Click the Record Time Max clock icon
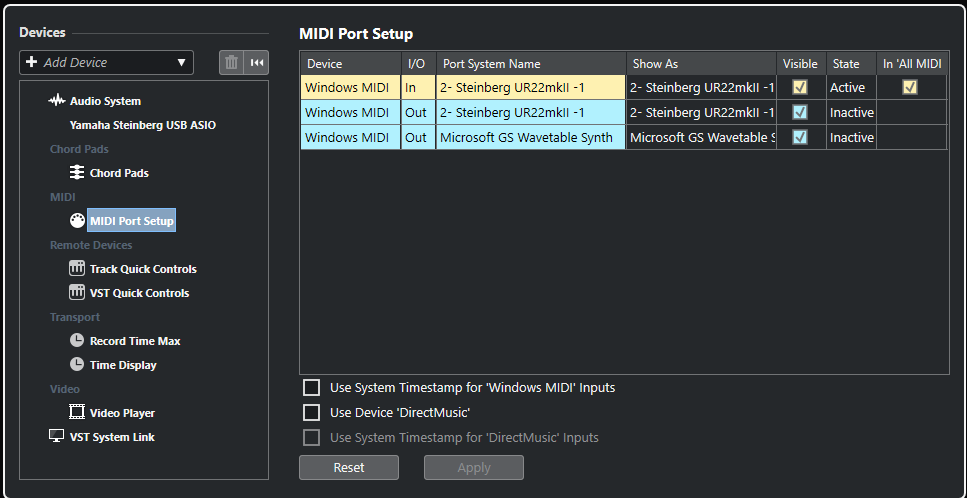The image size is (967, 498). pyautogui.click(x=76, y=340)
